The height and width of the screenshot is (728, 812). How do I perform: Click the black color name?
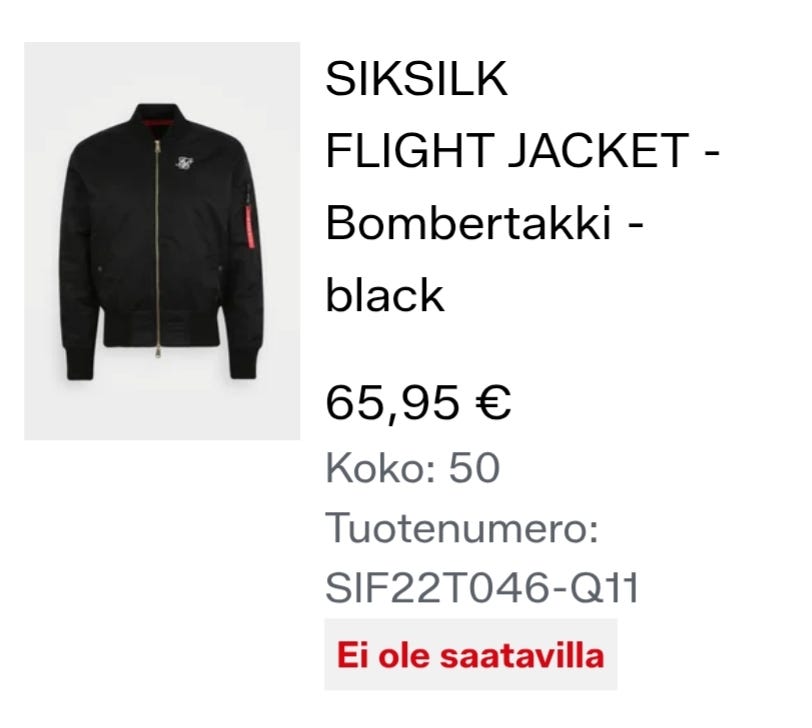[385, 295]
